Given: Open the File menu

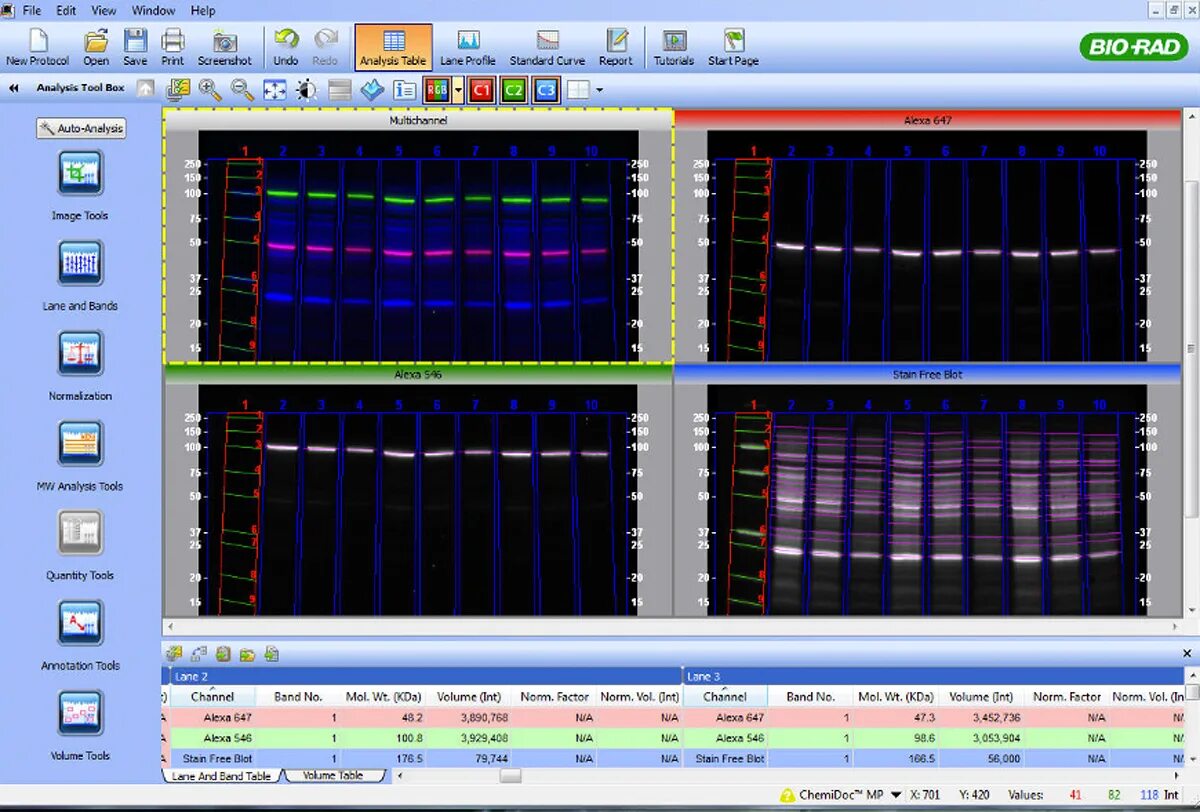Looking at the screenshot, I should tap(31, 10).
